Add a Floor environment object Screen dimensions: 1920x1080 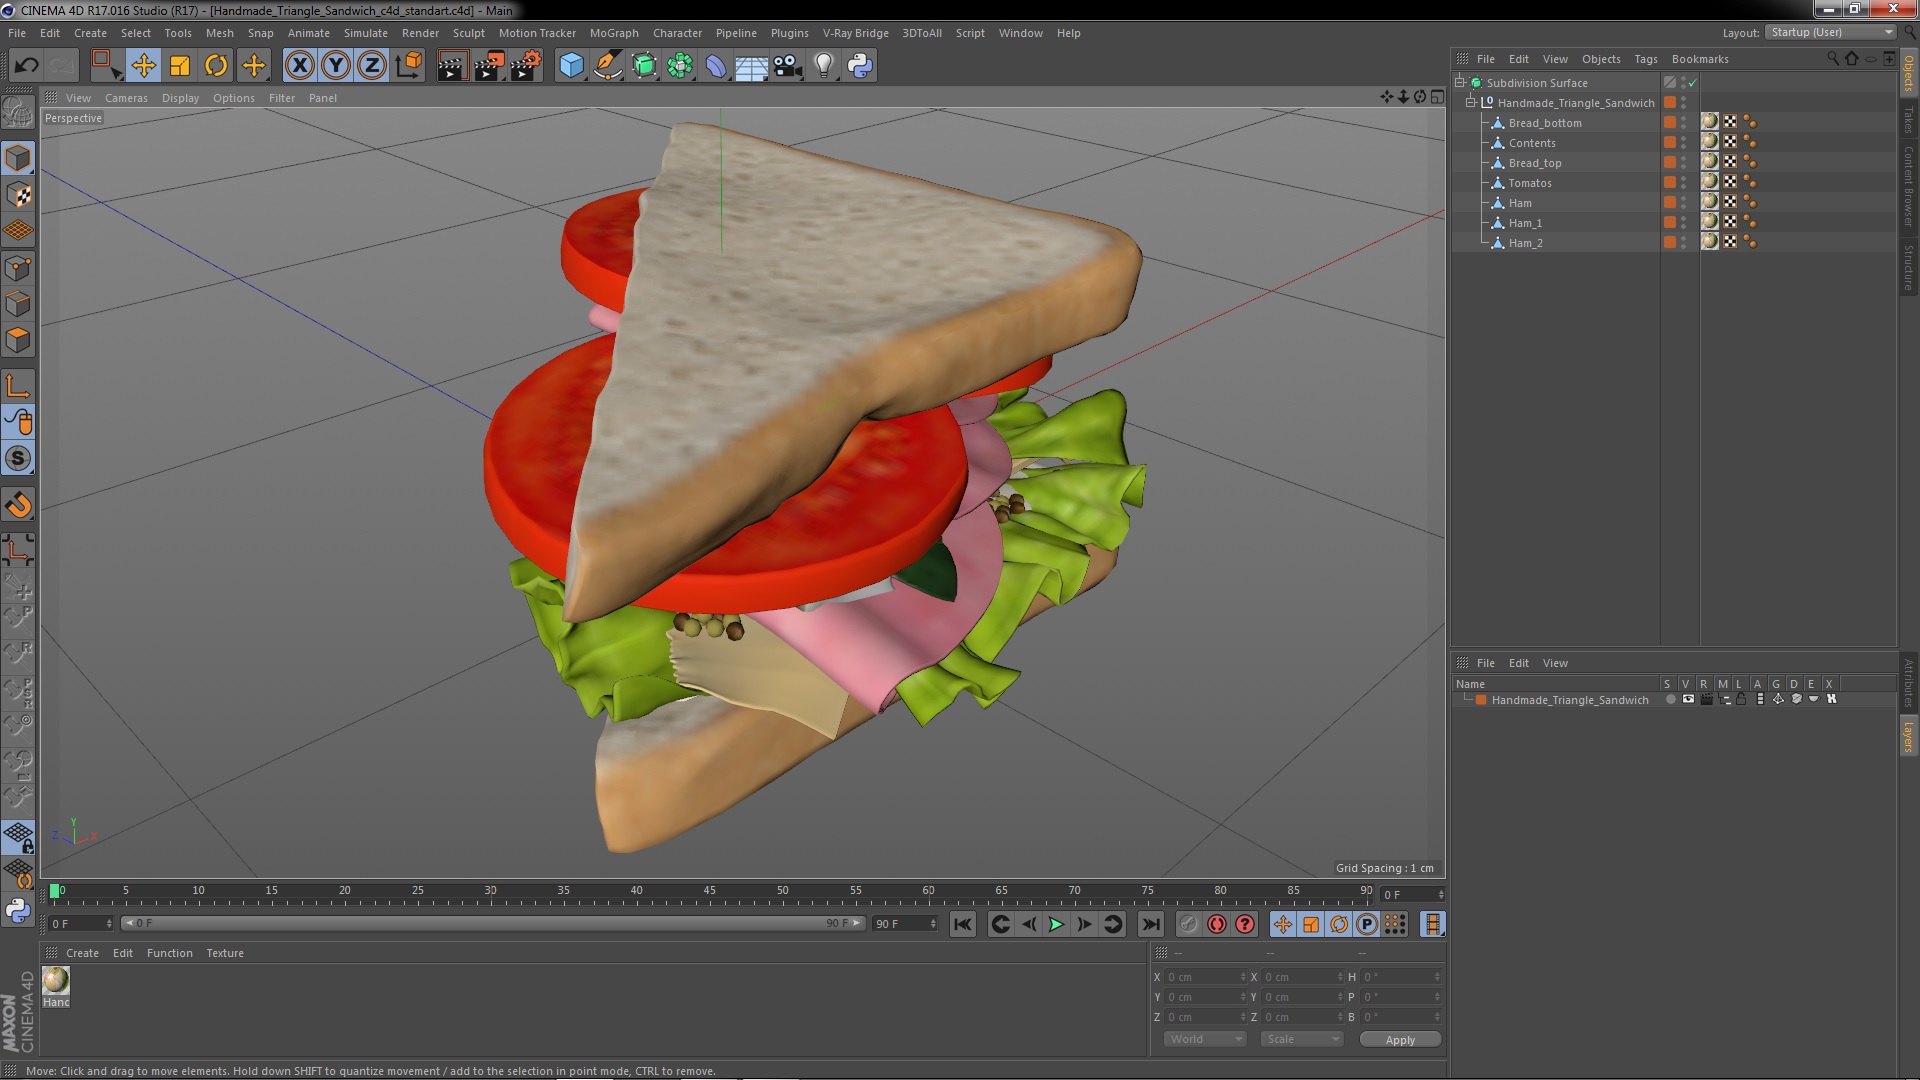[x=751, y=66]
